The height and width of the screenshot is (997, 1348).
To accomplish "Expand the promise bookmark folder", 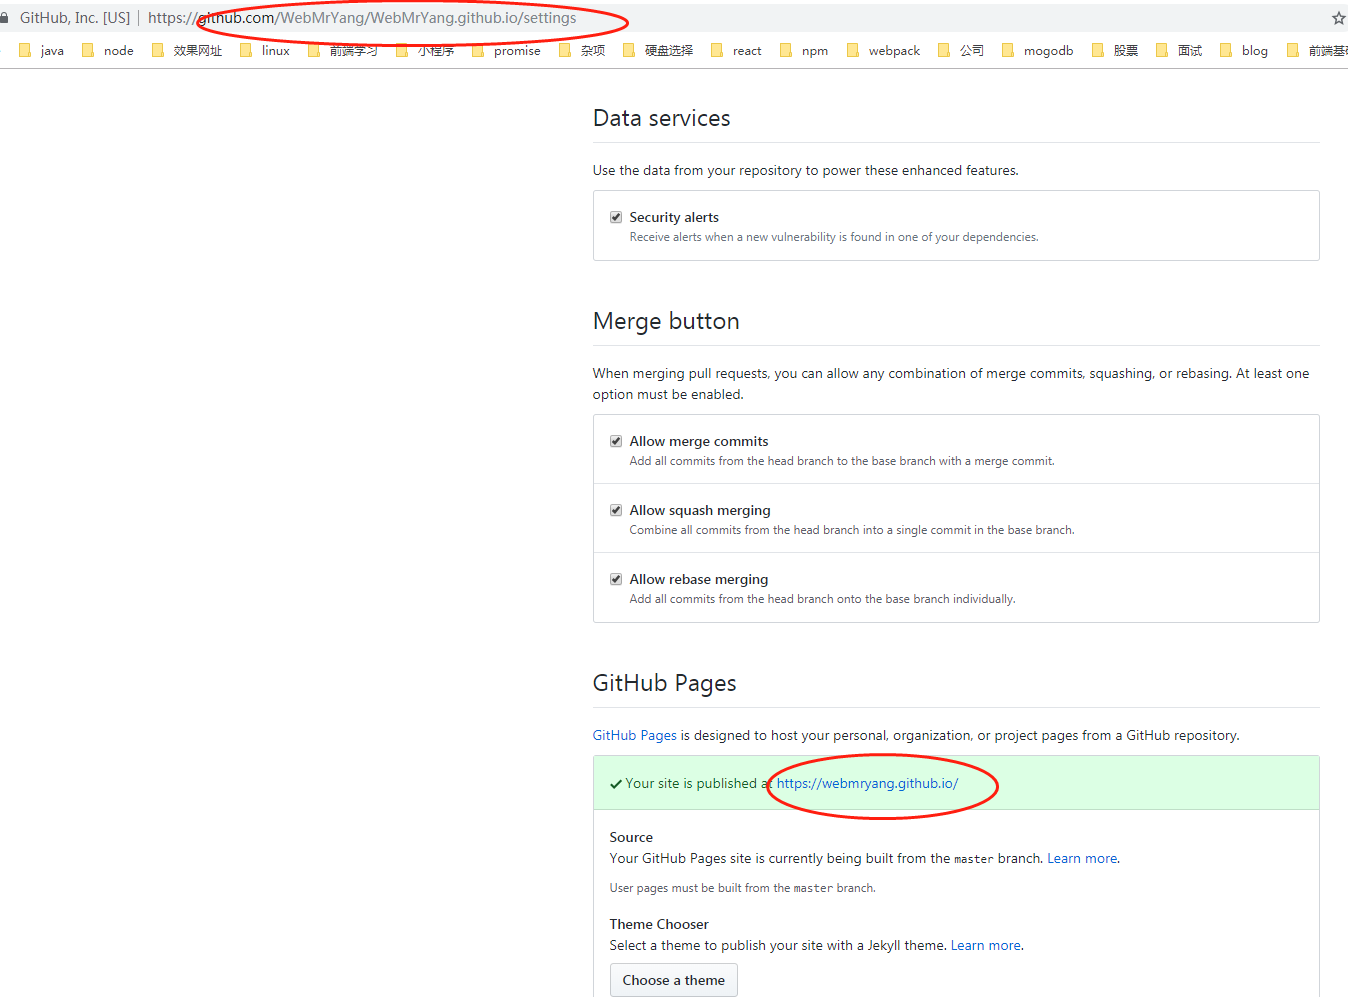I will [x=506, y=51].
